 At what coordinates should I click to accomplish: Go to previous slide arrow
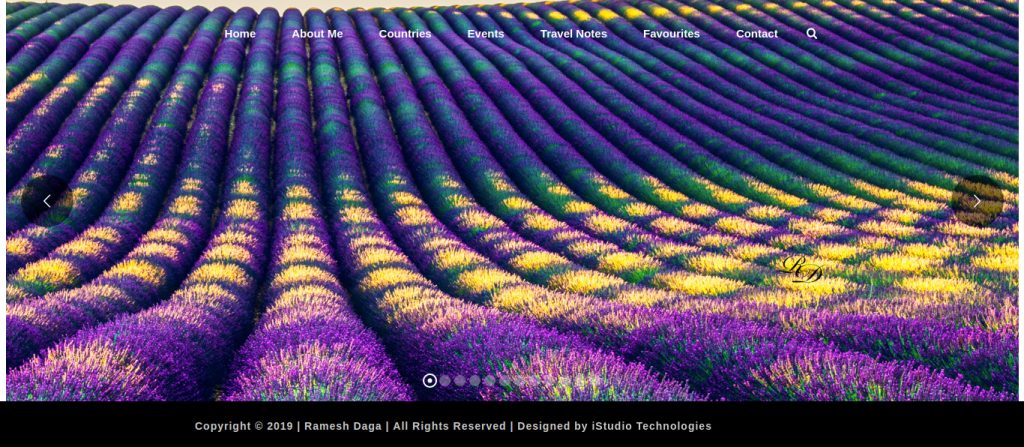(x=47, y=201)
